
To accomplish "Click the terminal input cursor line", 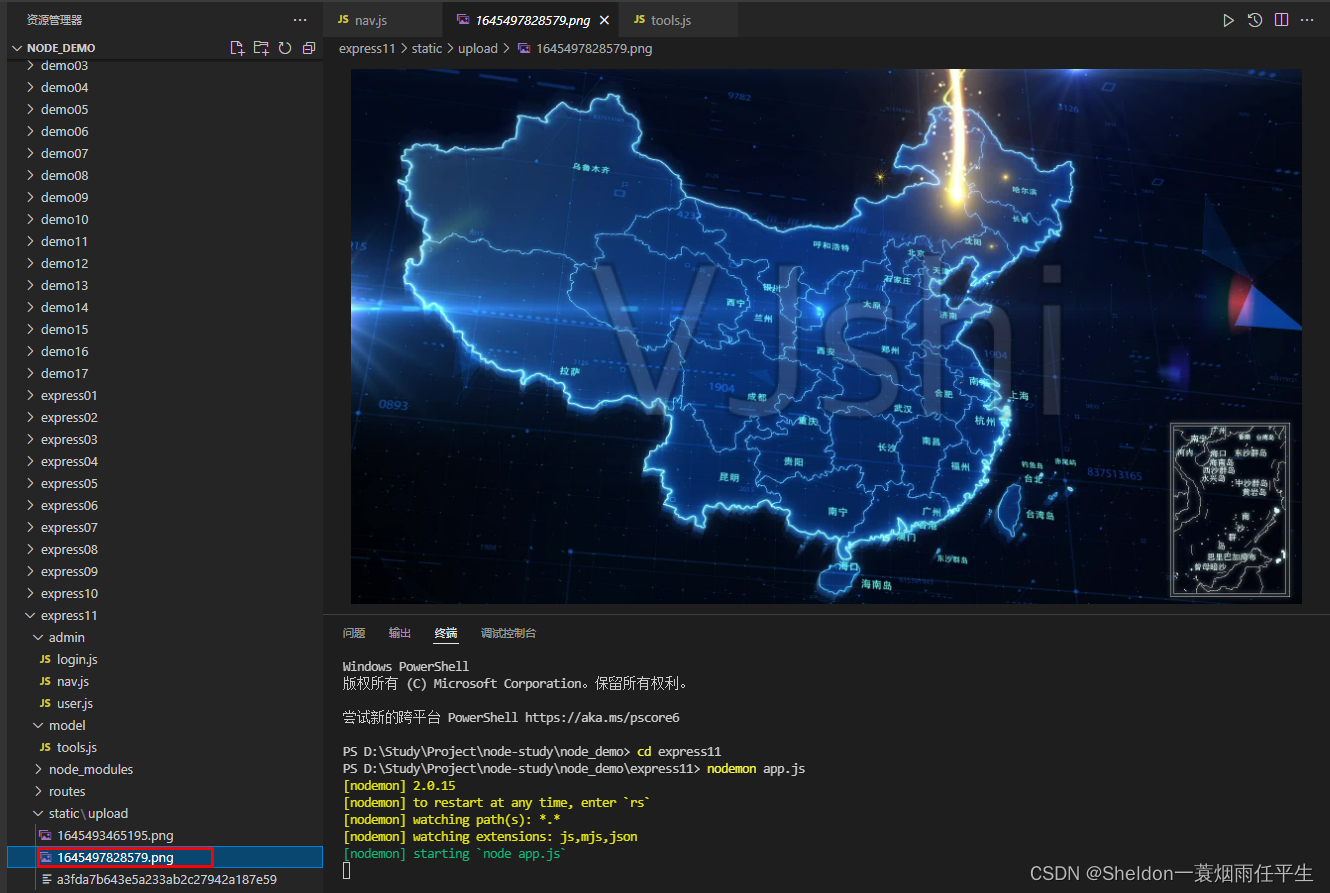I will tap(347, 870).
